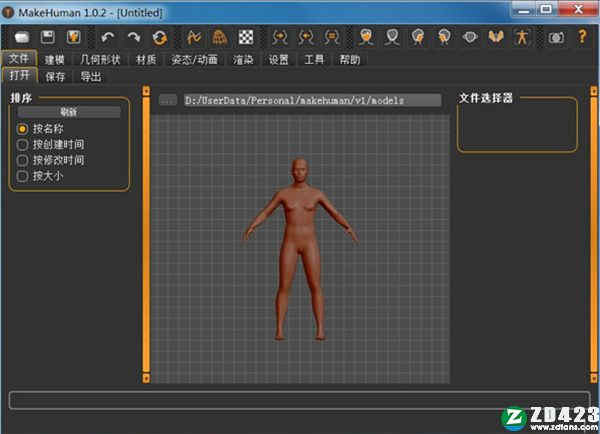Click the floppy disk save icon

(48, 38)
